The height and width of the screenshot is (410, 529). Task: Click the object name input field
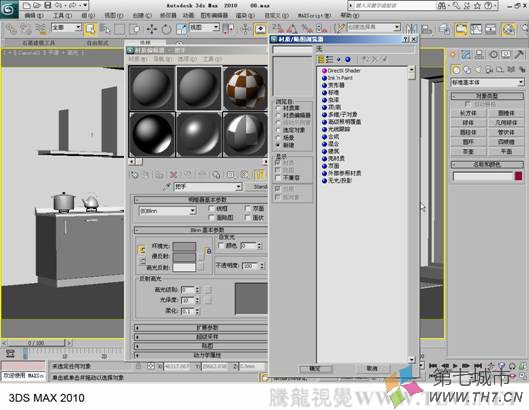click(x=483, y=176)
